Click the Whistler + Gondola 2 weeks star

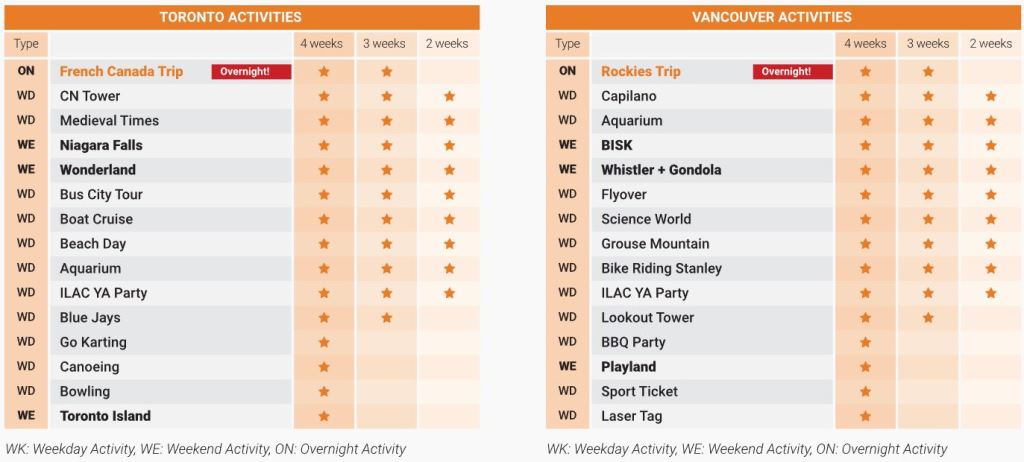991,170
